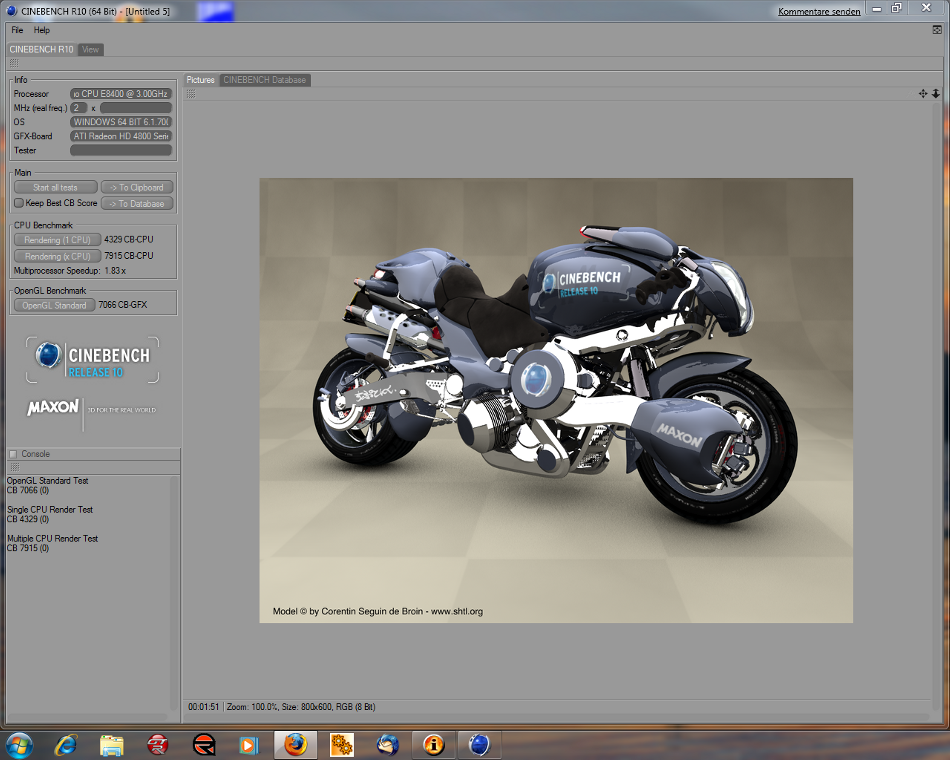
Task: Open the orange info icon in taskbar
Action: click(x=434, y=744)
